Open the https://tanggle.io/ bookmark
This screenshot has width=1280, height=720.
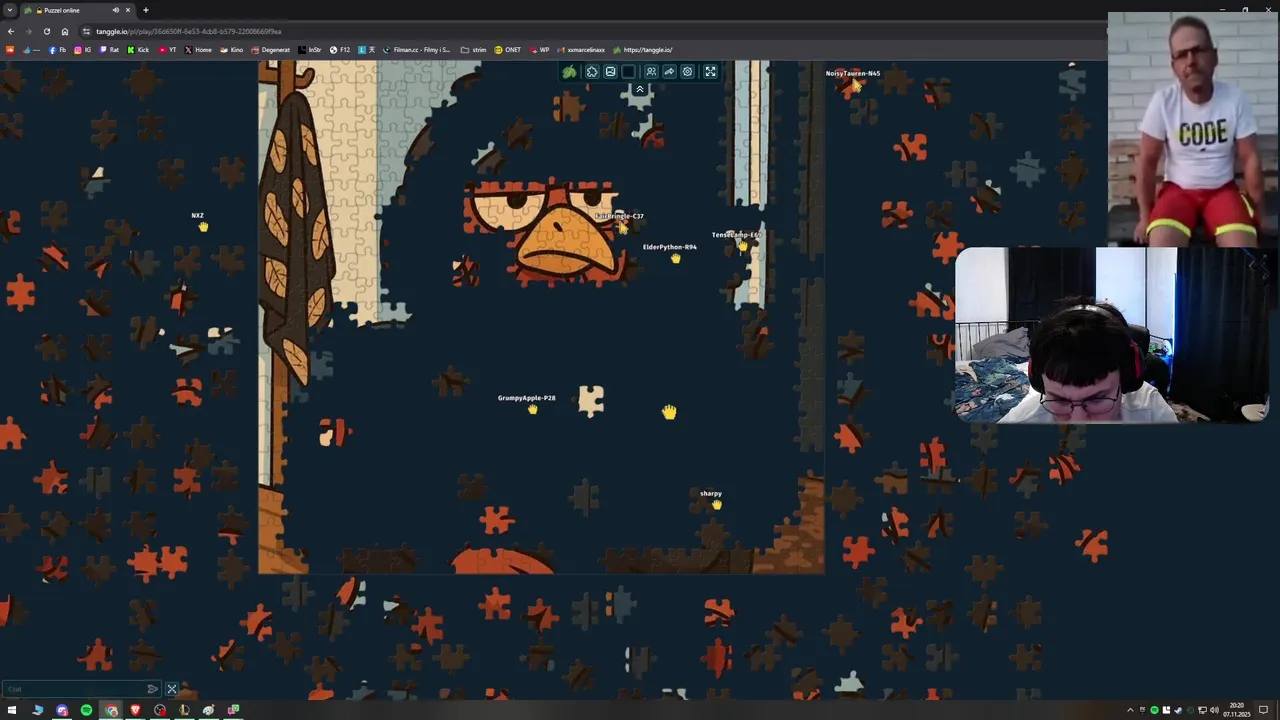click(643, 50)
